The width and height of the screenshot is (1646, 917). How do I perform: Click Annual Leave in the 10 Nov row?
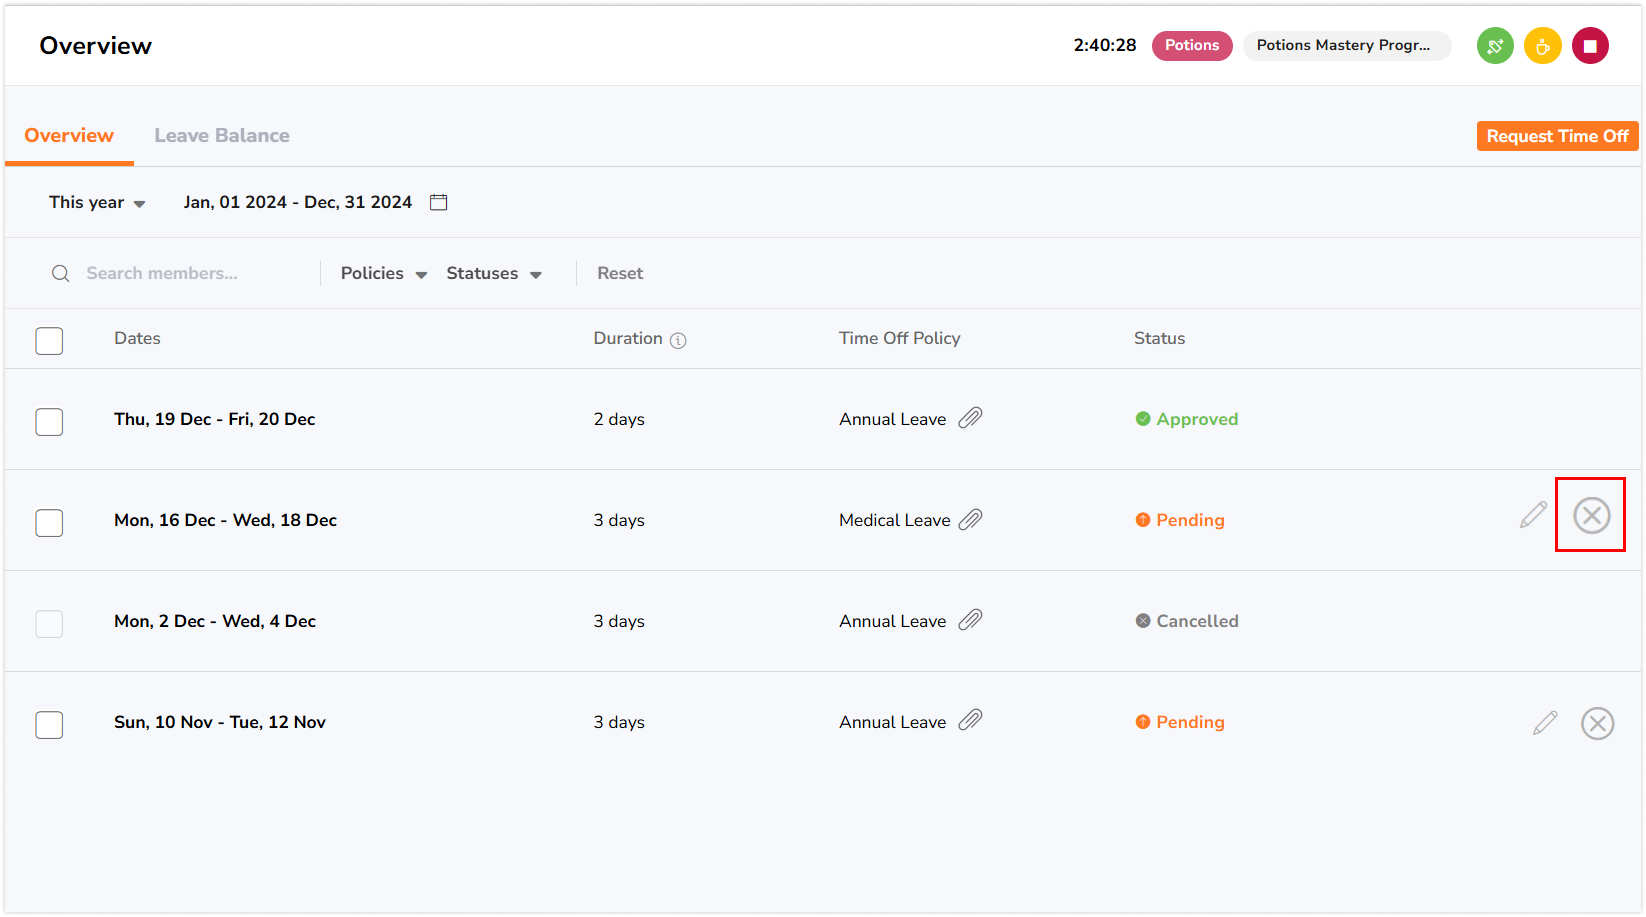[x=892, y=722]
